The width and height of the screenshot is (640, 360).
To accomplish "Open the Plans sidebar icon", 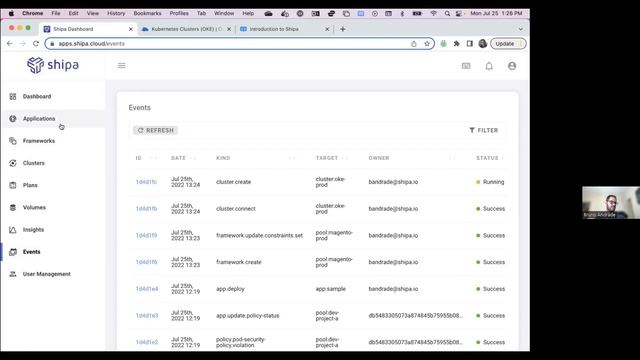I will pyautogui.click(x=13, y=185).
